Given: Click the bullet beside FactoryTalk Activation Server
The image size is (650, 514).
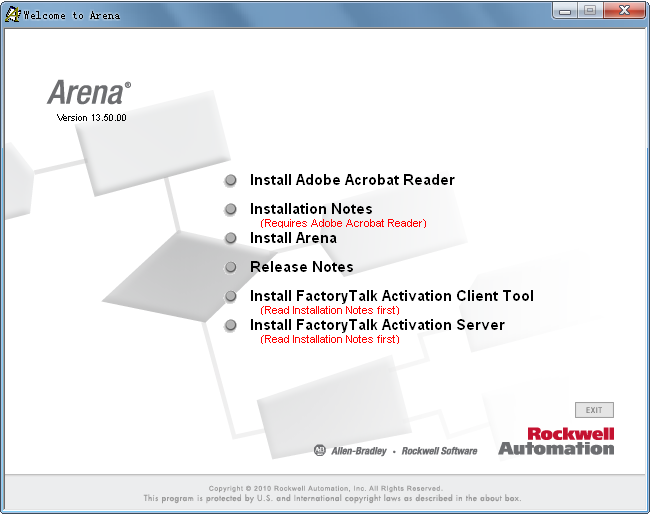Looking at the screenshot, I should (230, 325).
